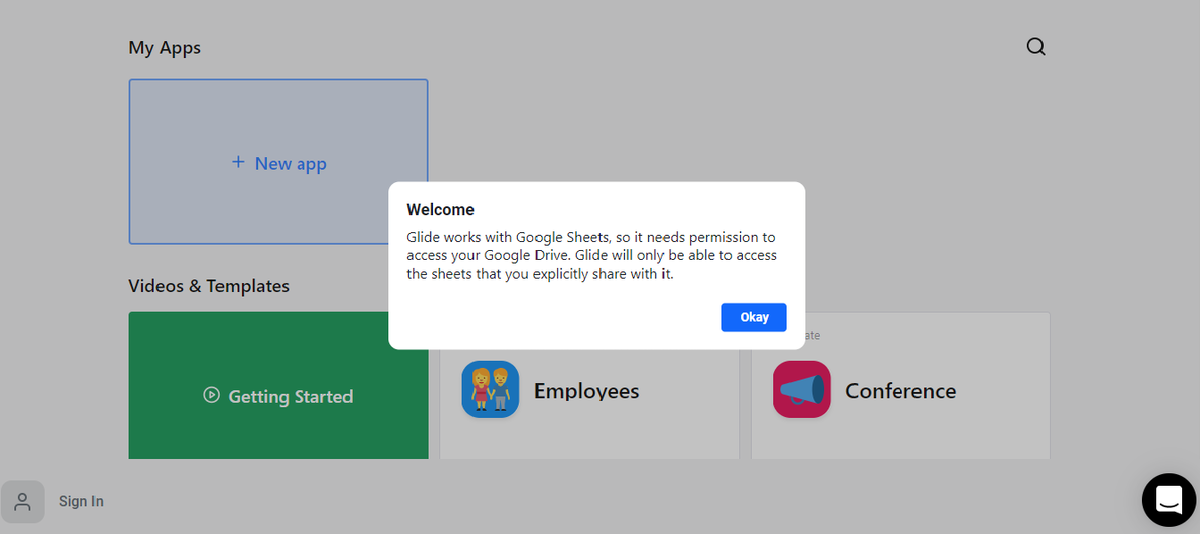Click the play icon on Getting Started
The width and height of the screenshot is (1200, 534).
[x=211, y=395]
